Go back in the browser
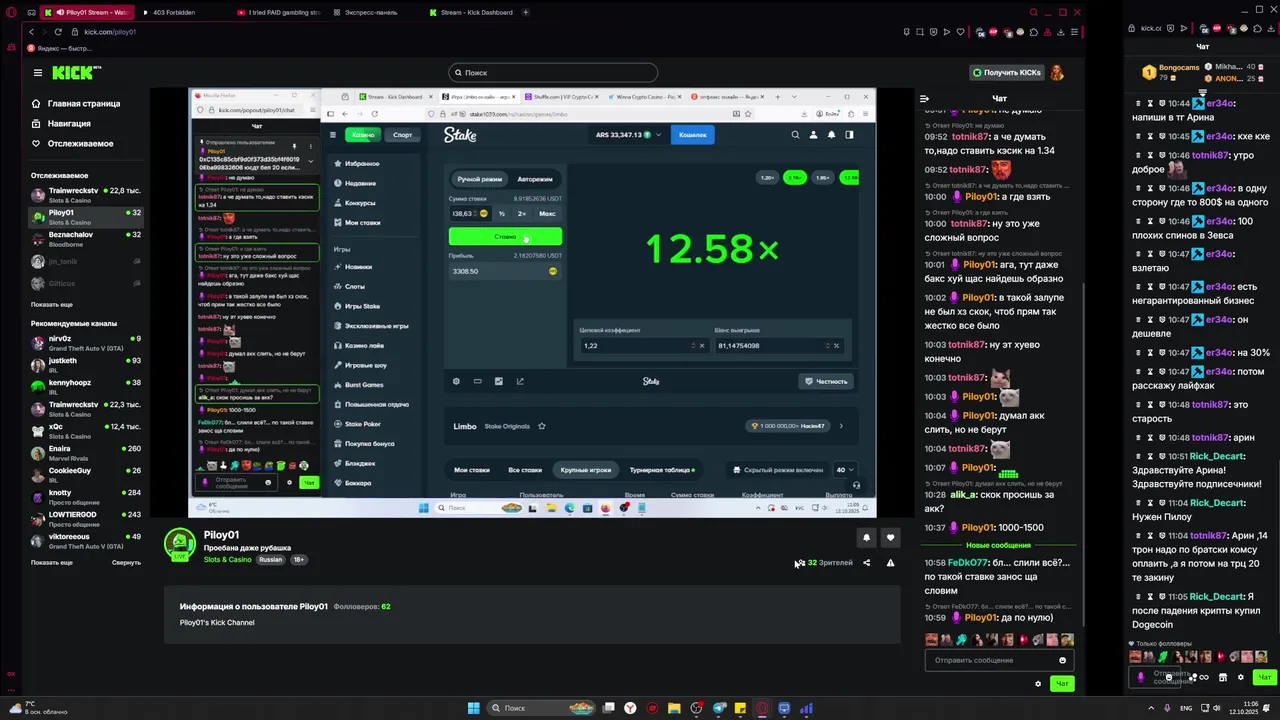 click(31, 32)
